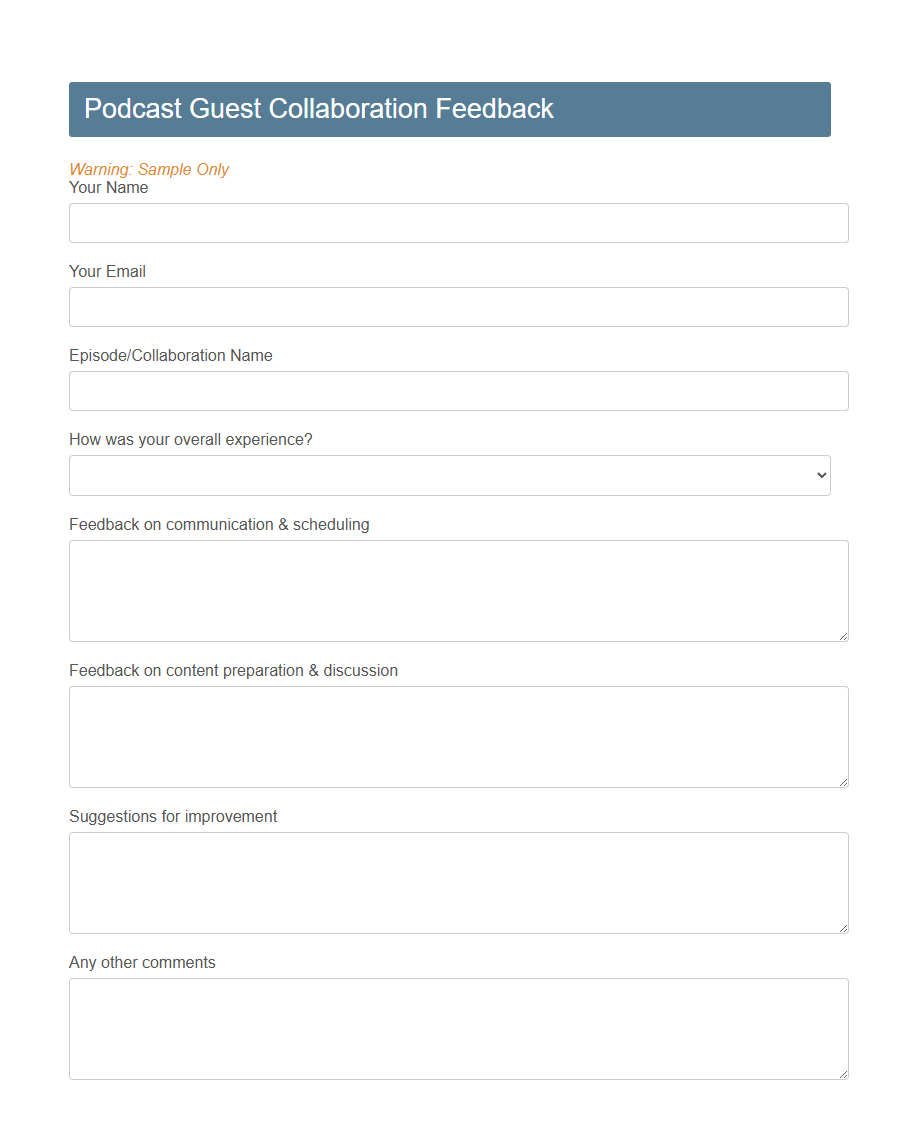Click the Your Email label
Screen dimensions: 900x1144
pos(107,271)
